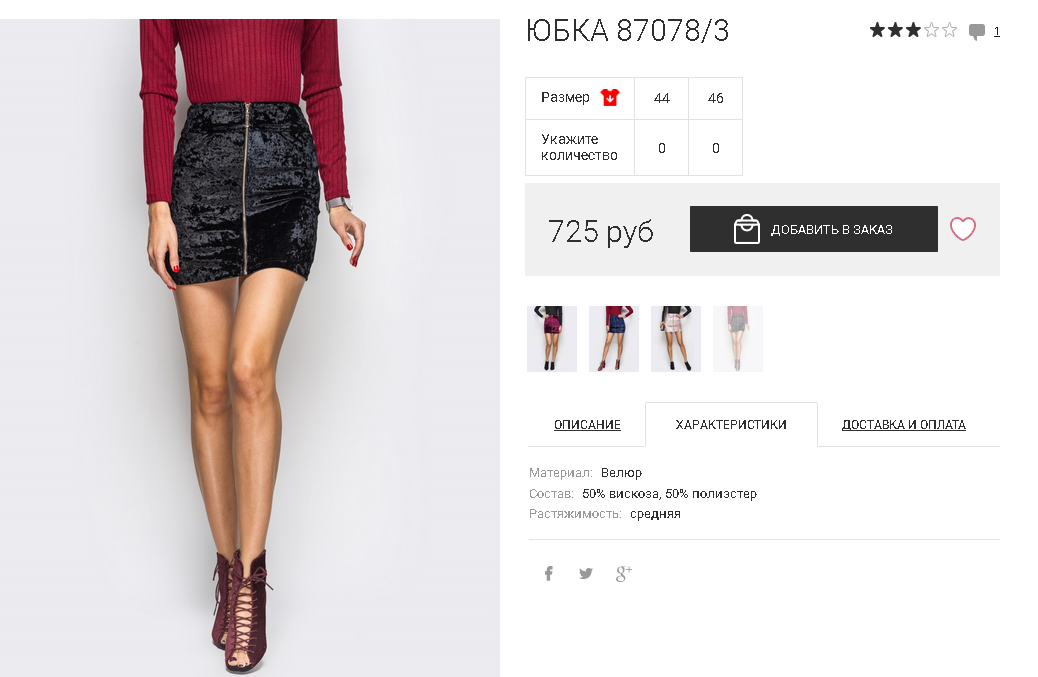This screenshot has height=677, width=1038.
Task: Share the product on Facebook
Action: pyautogui.click(x=549, y=573)
